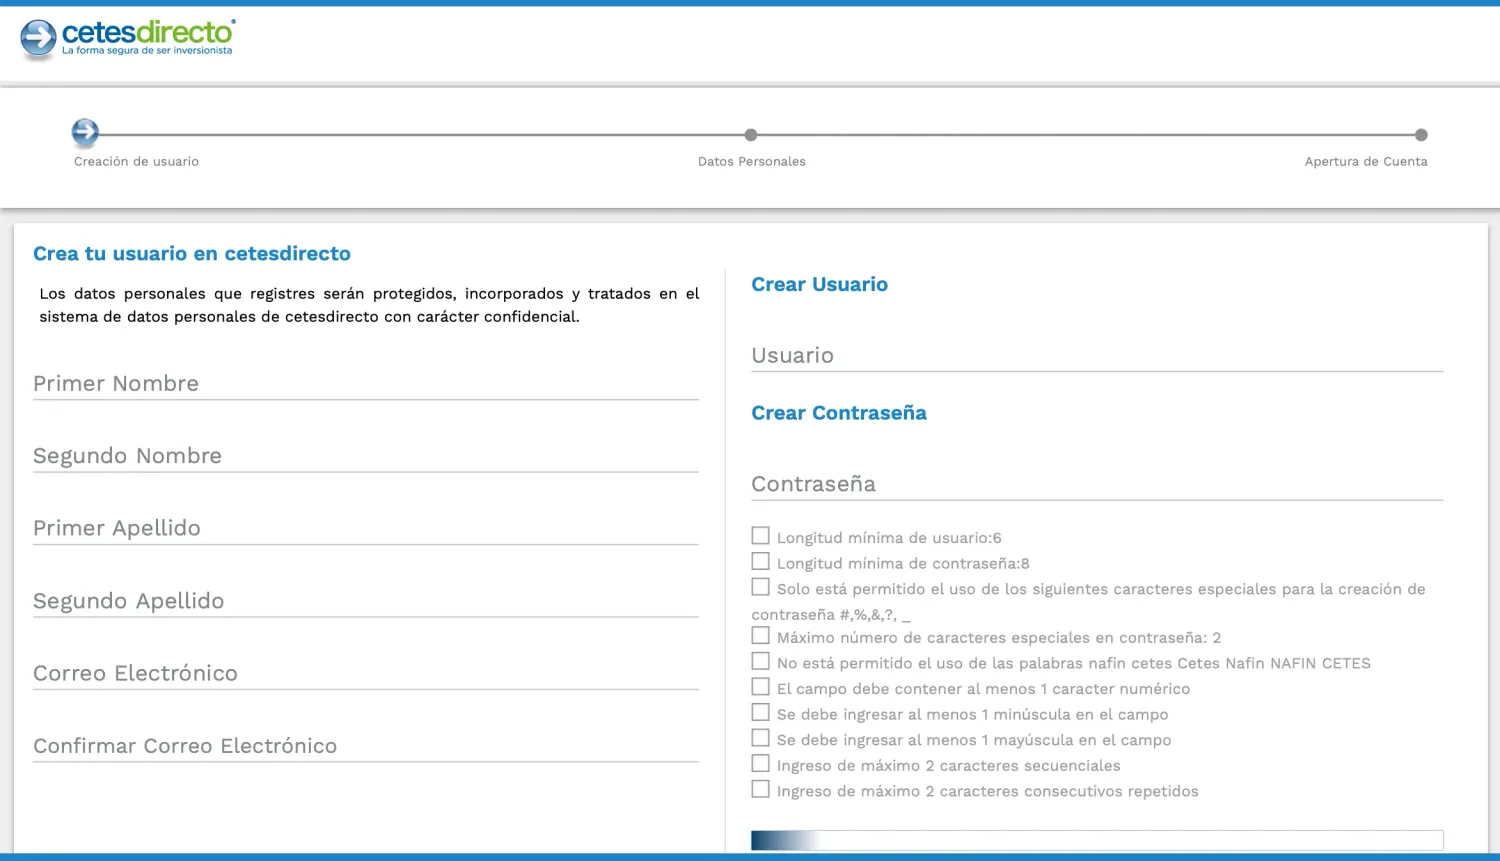Click the Creación de usuario step arrow icon

pyautogui.click(x=85, y=132)
